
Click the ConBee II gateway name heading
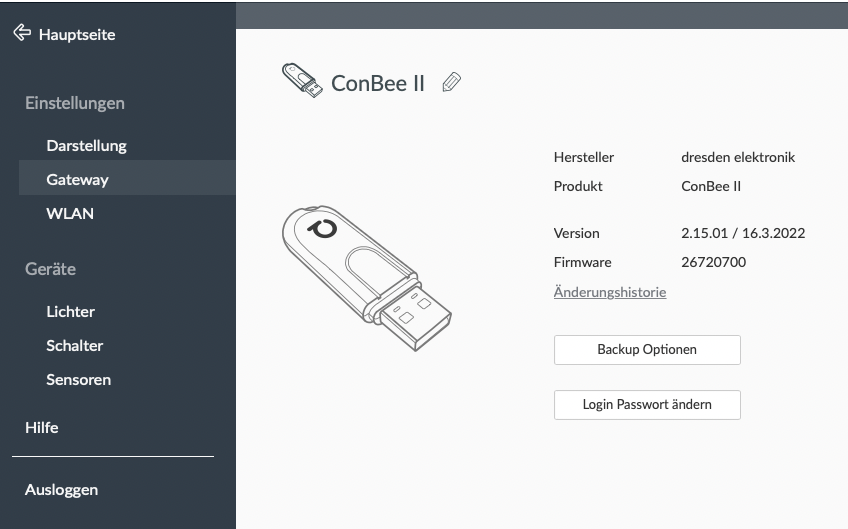378,83
